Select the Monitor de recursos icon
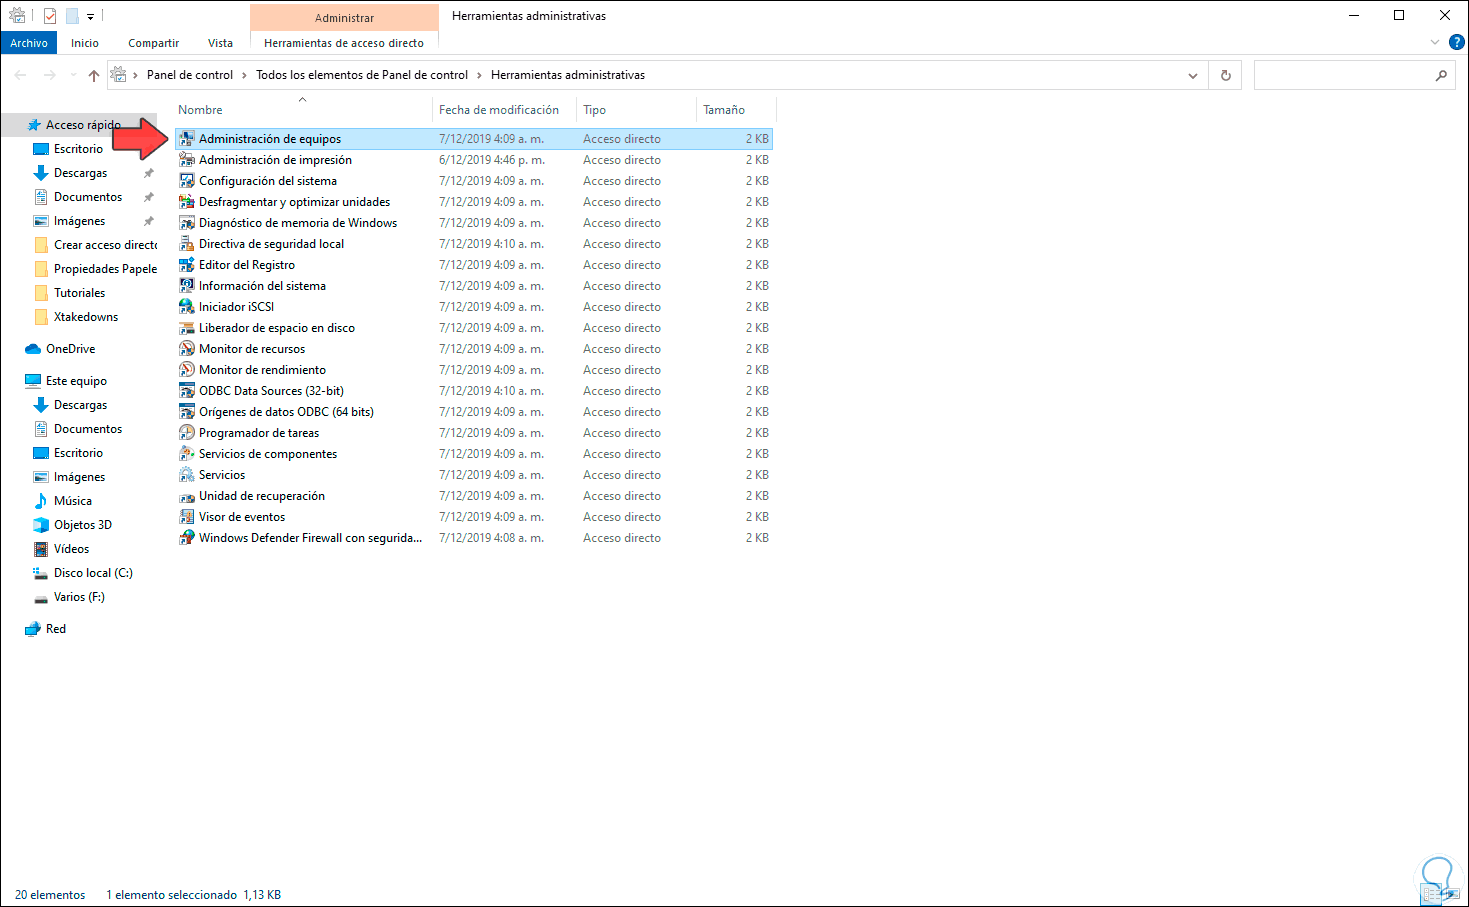The width and height of the screenshot is (1469, 907). click(187, 349)
